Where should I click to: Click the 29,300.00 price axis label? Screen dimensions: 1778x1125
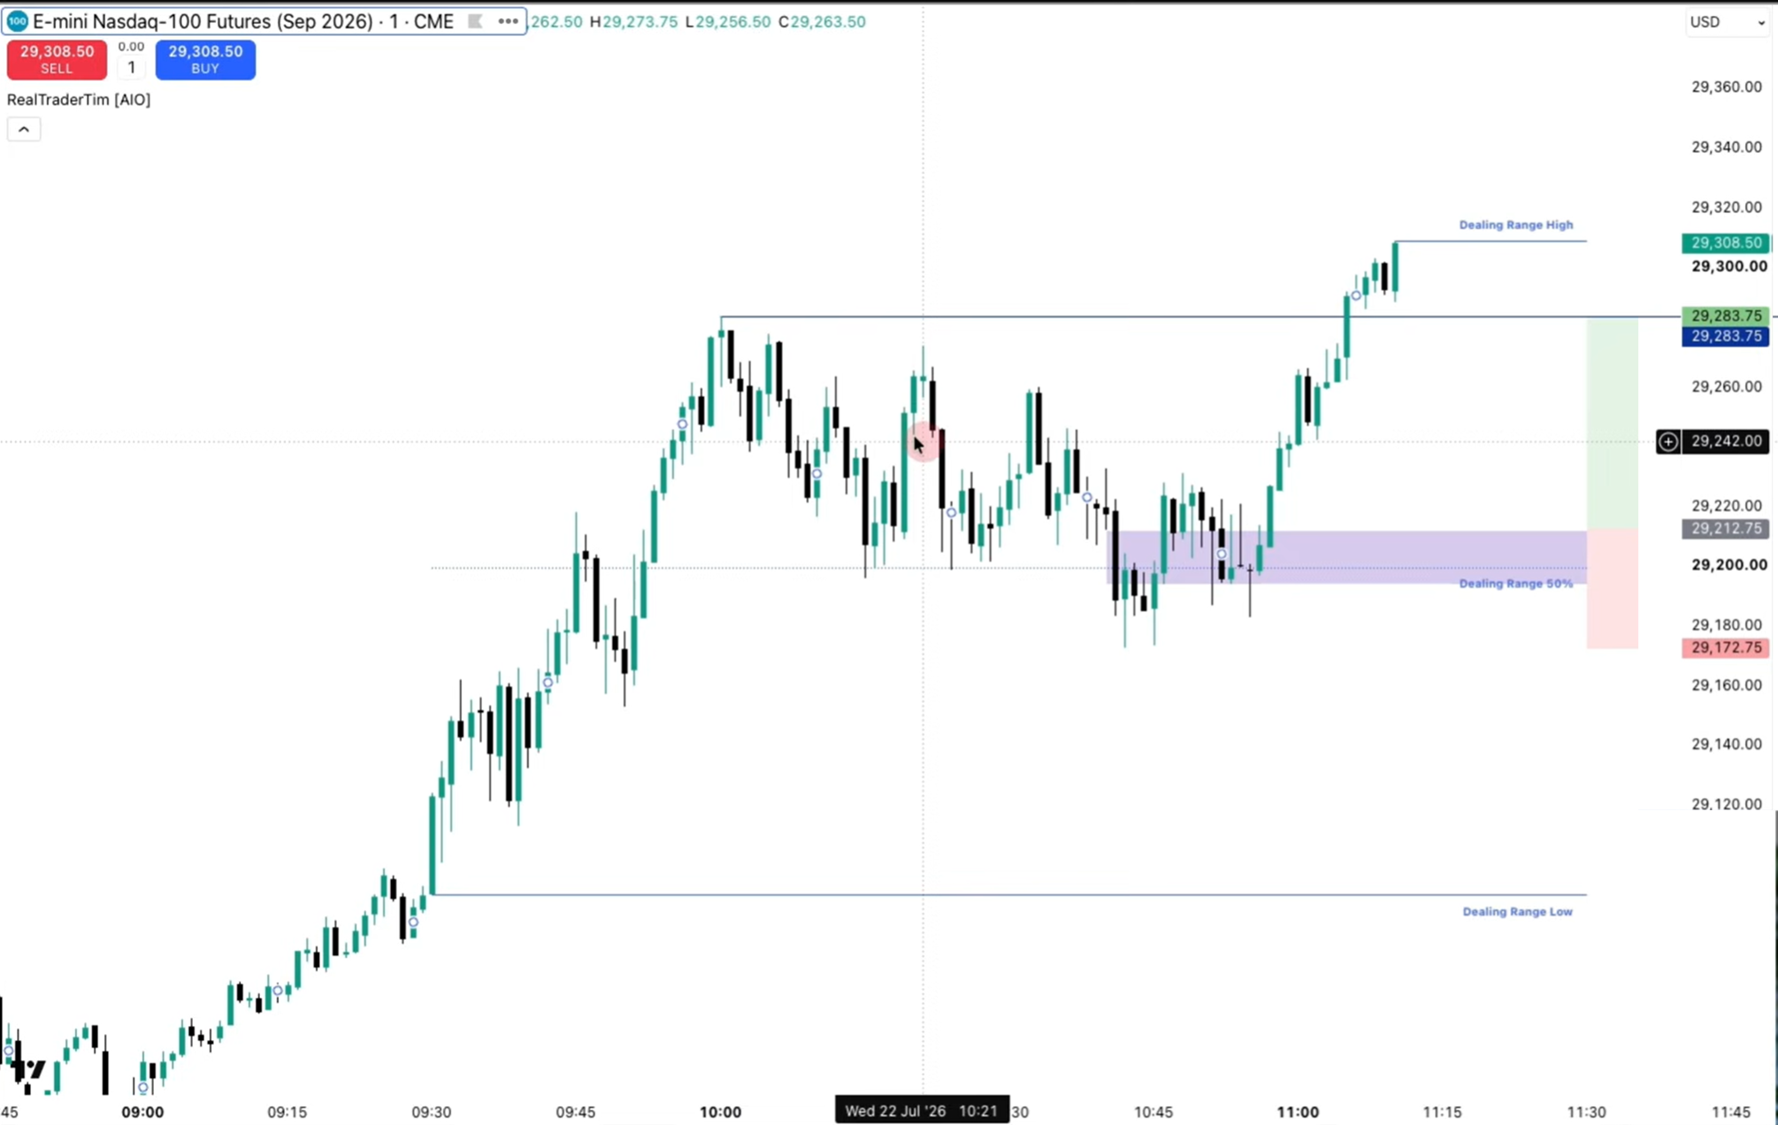tap(1728, 266)
